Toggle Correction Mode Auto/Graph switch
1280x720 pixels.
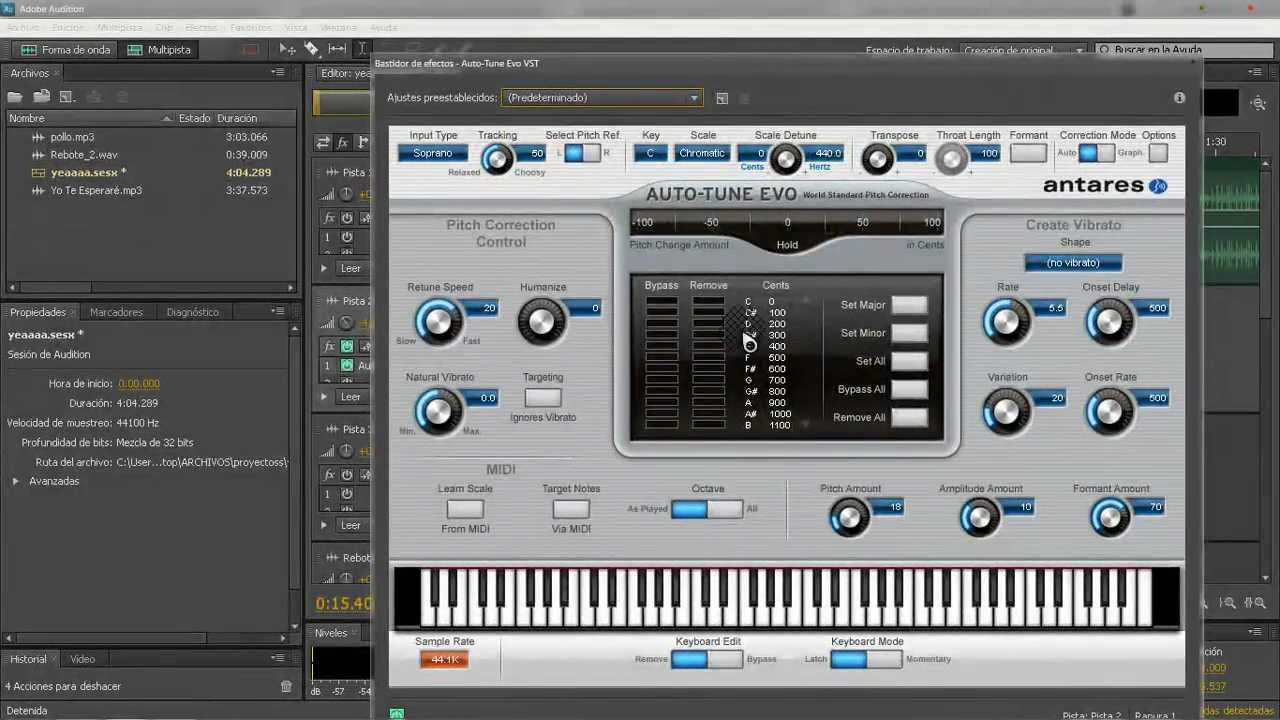coord(1096,153)
